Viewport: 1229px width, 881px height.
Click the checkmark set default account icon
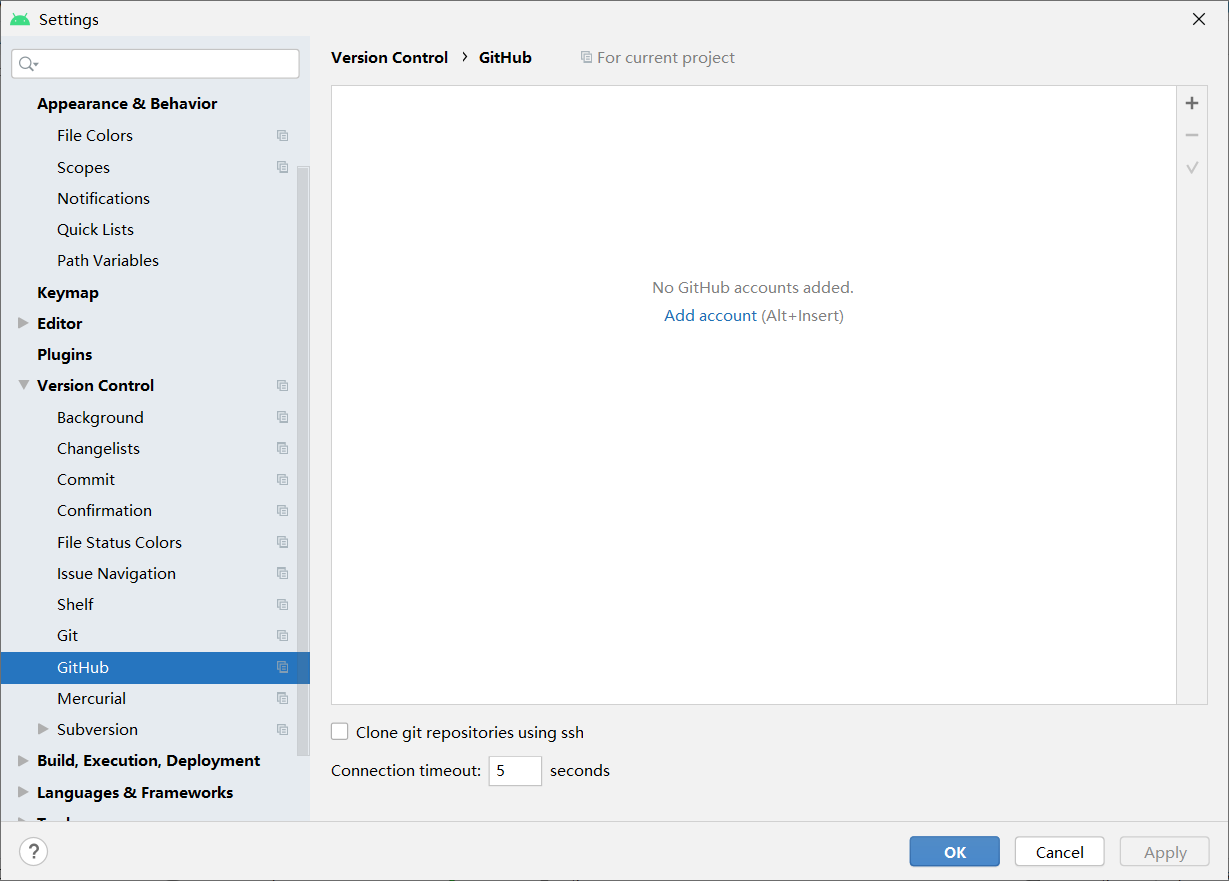(1192, 167)
